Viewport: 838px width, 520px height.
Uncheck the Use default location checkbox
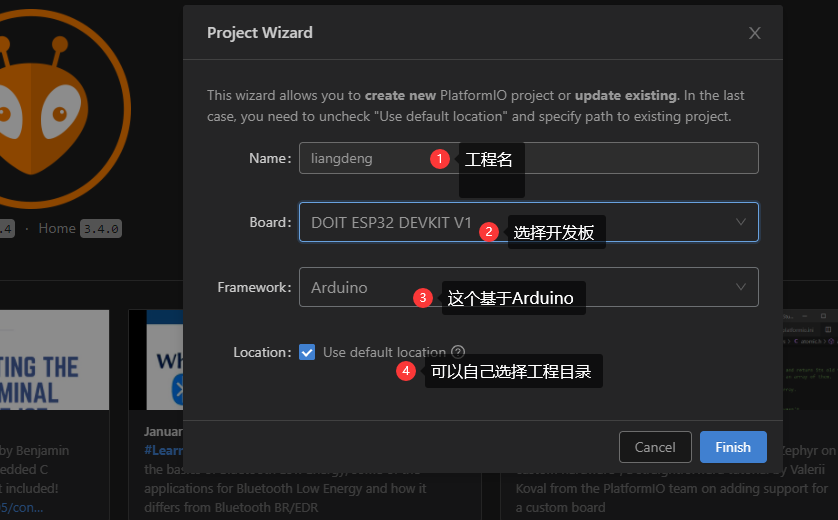tap(307, 352)
